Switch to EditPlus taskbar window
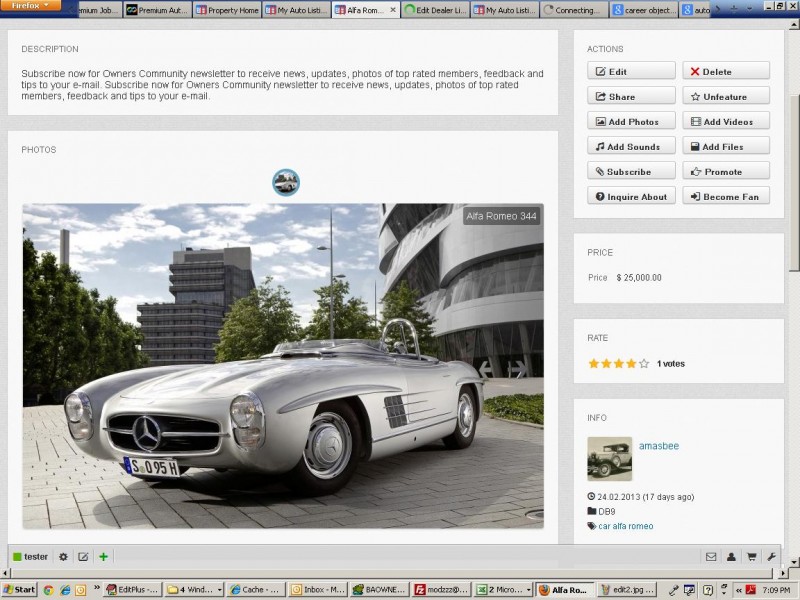The width and height of the screenshot is (800, 600). [x=133, y=590]
